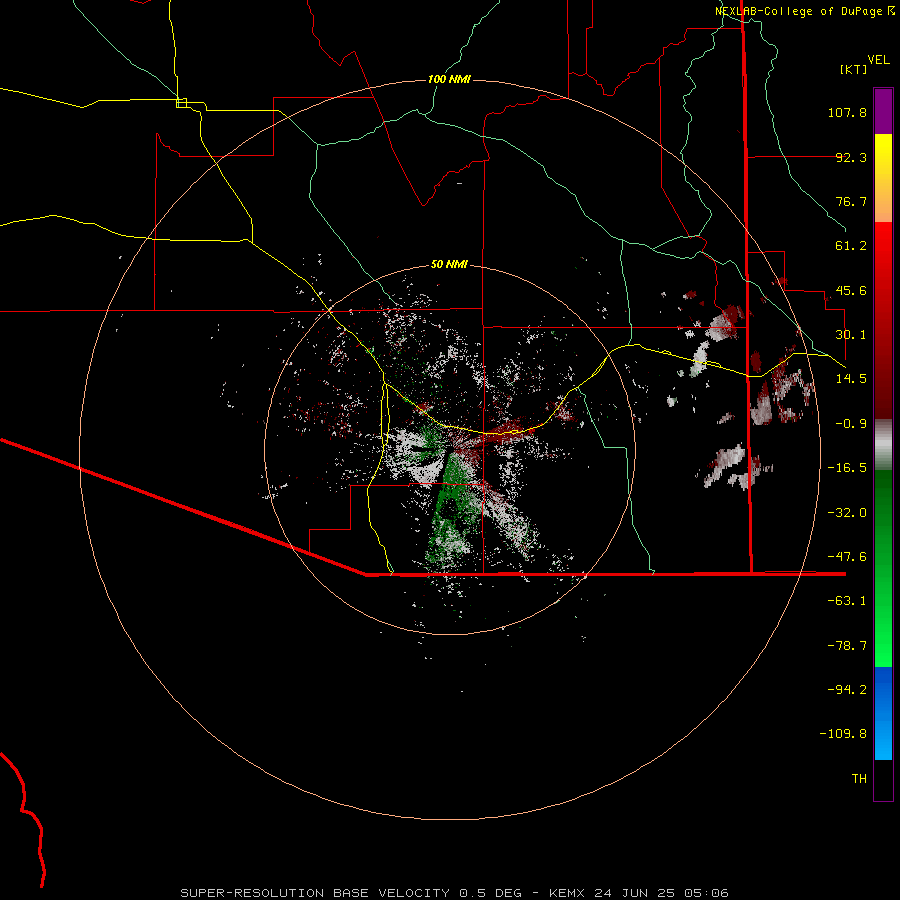
Task: Click the -78.7 velocity scale value
Action: pyautogui.click(x=847, y=646)
